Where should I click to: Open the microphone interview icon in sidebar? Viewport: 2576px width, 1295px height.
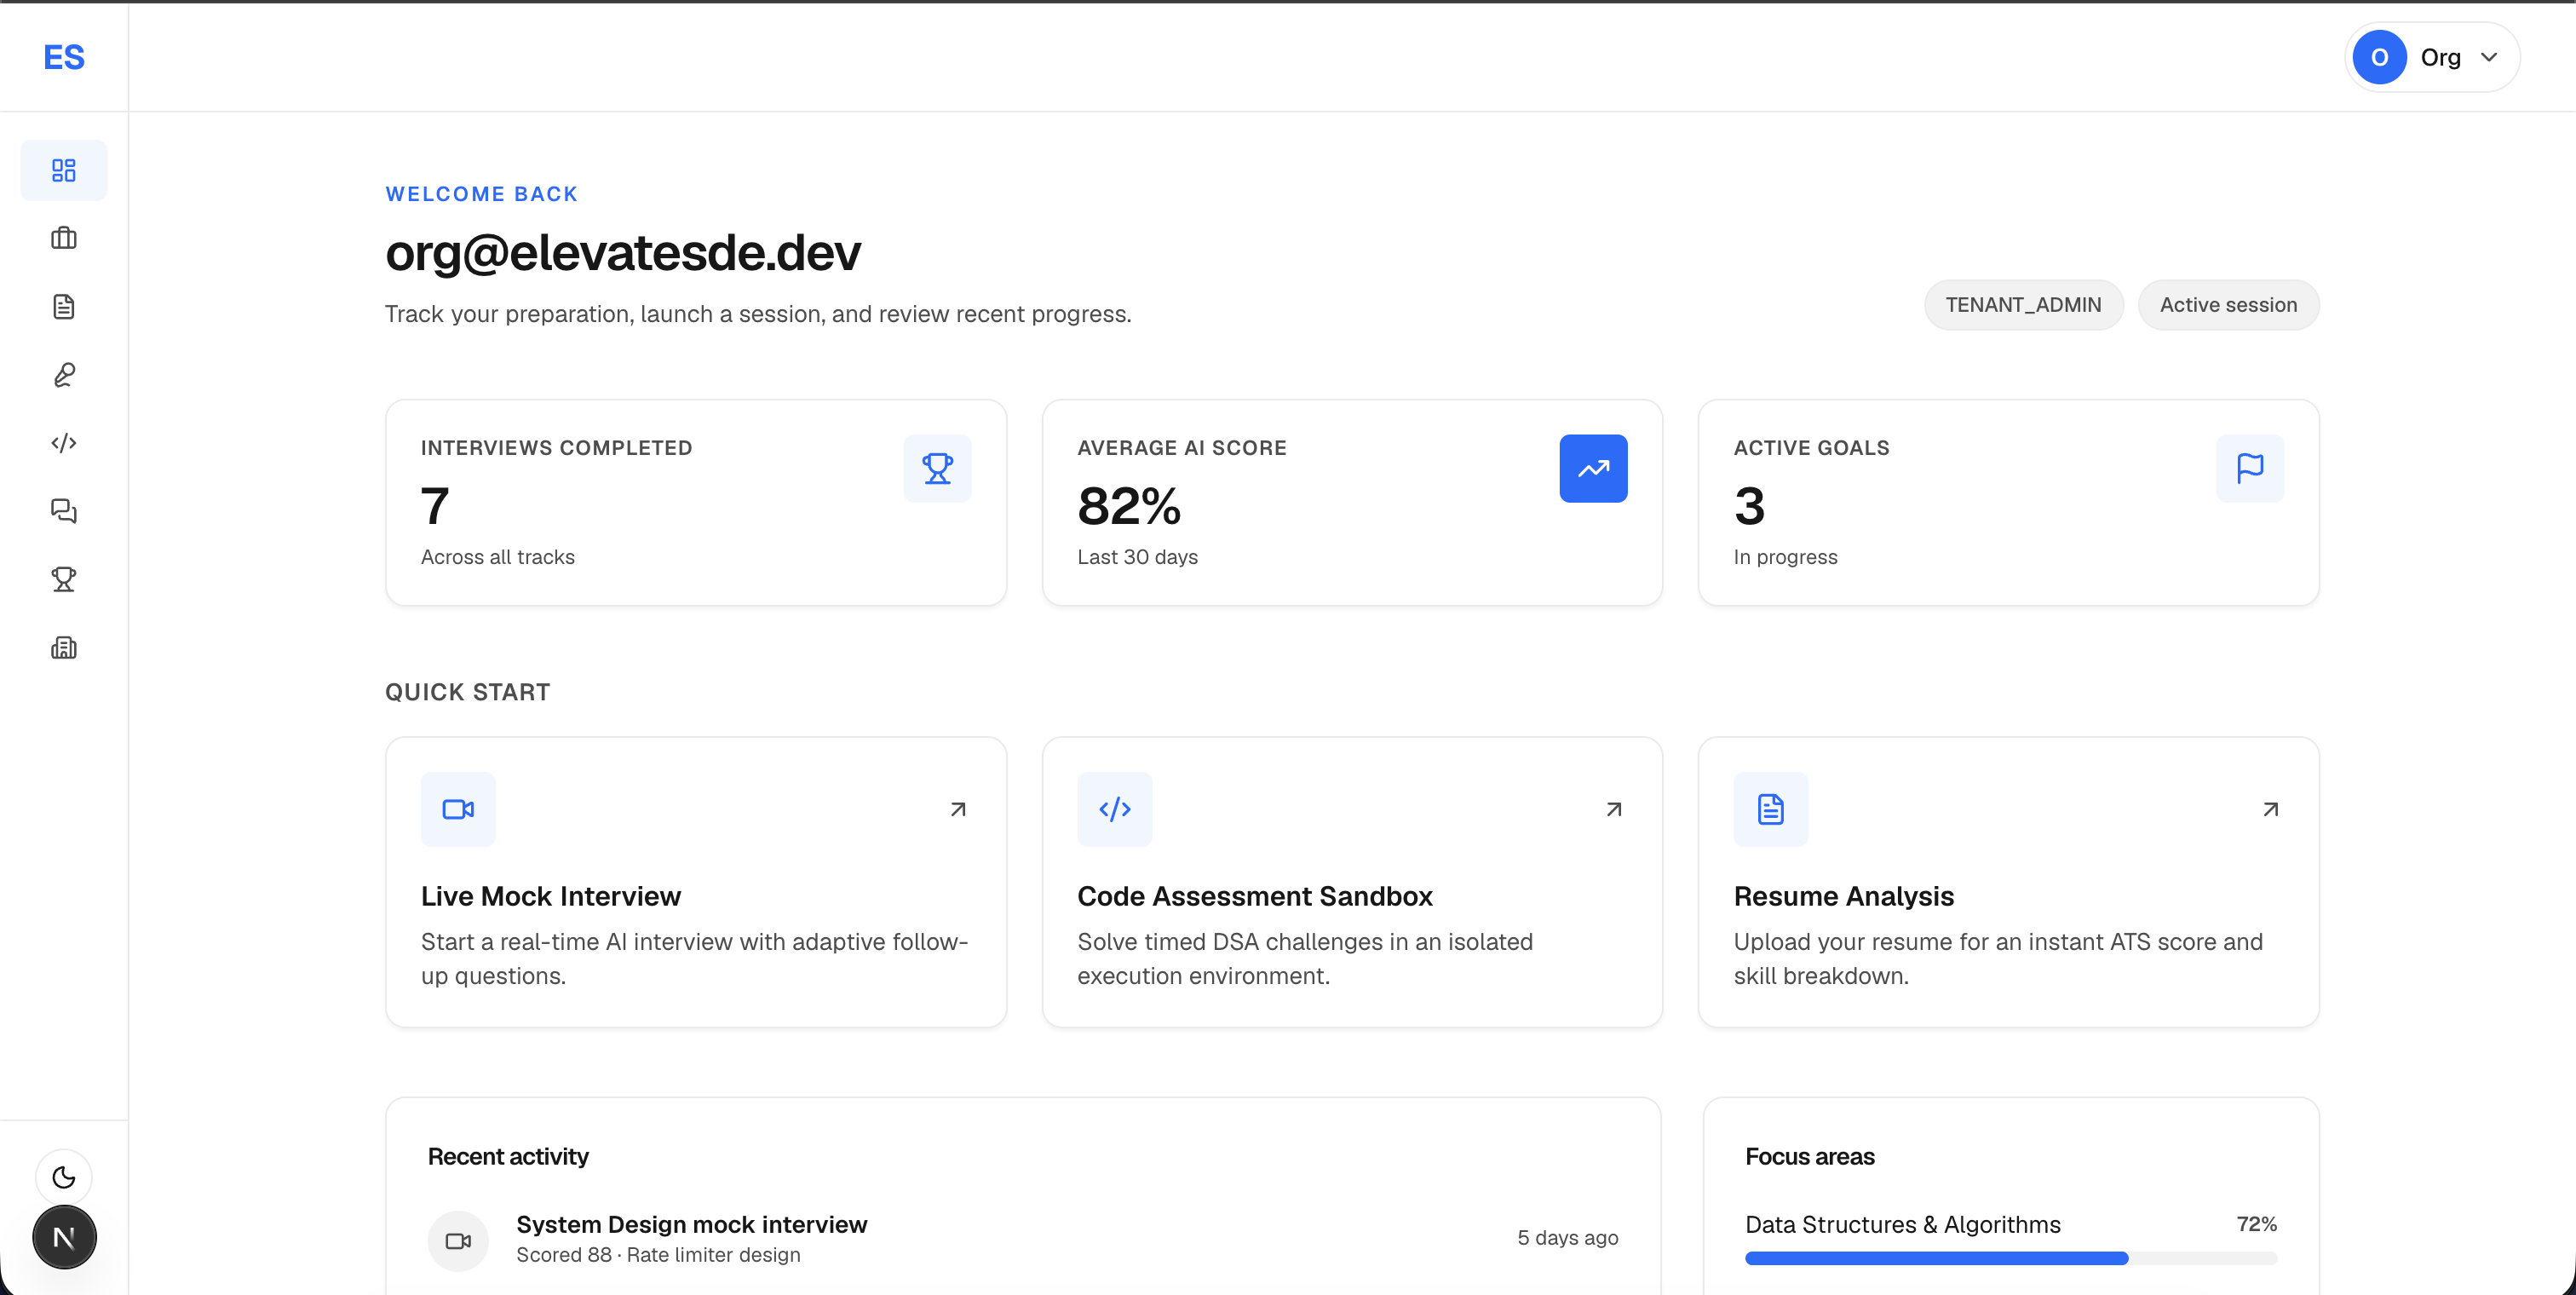(x=64, y=375)
